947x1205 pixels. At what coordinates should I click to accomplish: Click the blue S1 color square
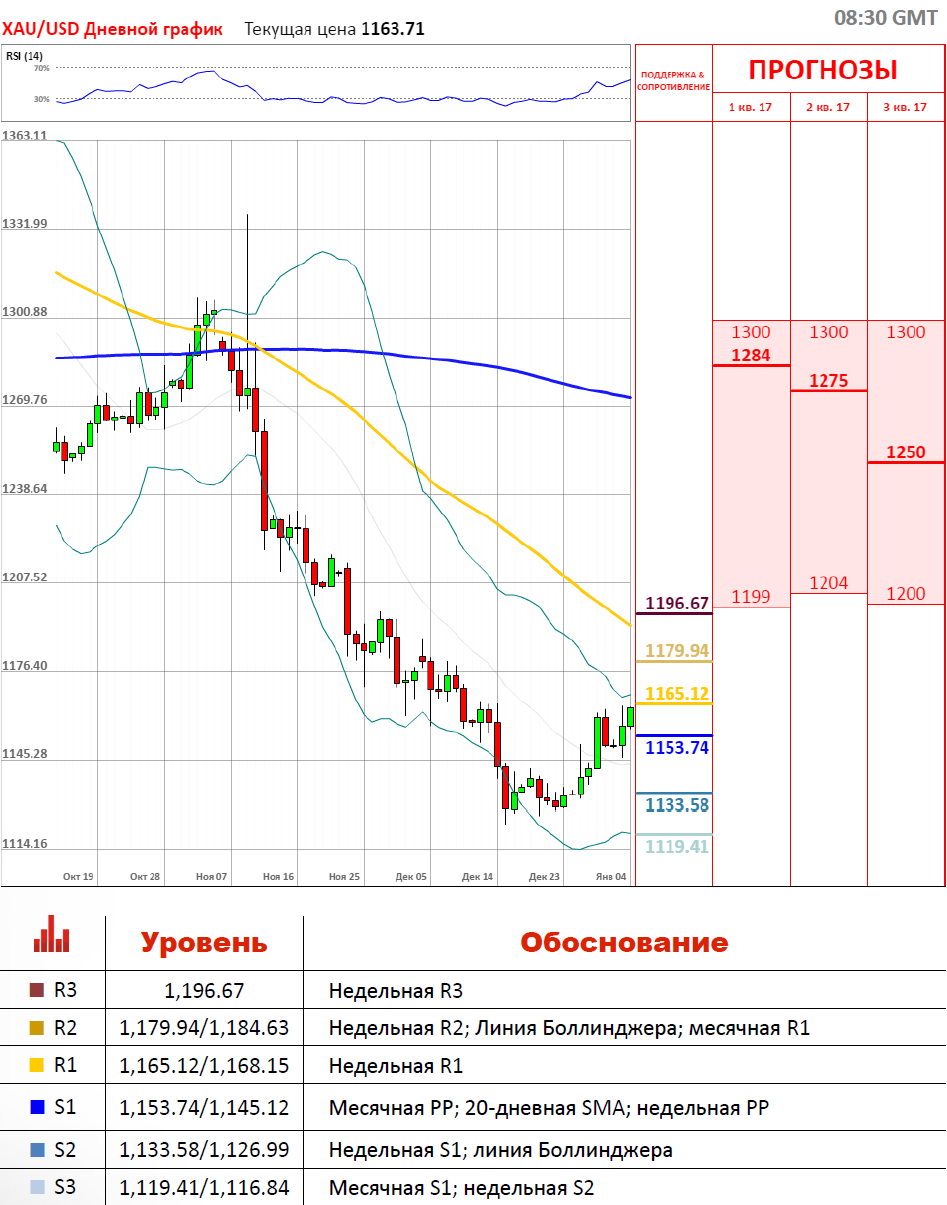click(x=37, y=1108)
